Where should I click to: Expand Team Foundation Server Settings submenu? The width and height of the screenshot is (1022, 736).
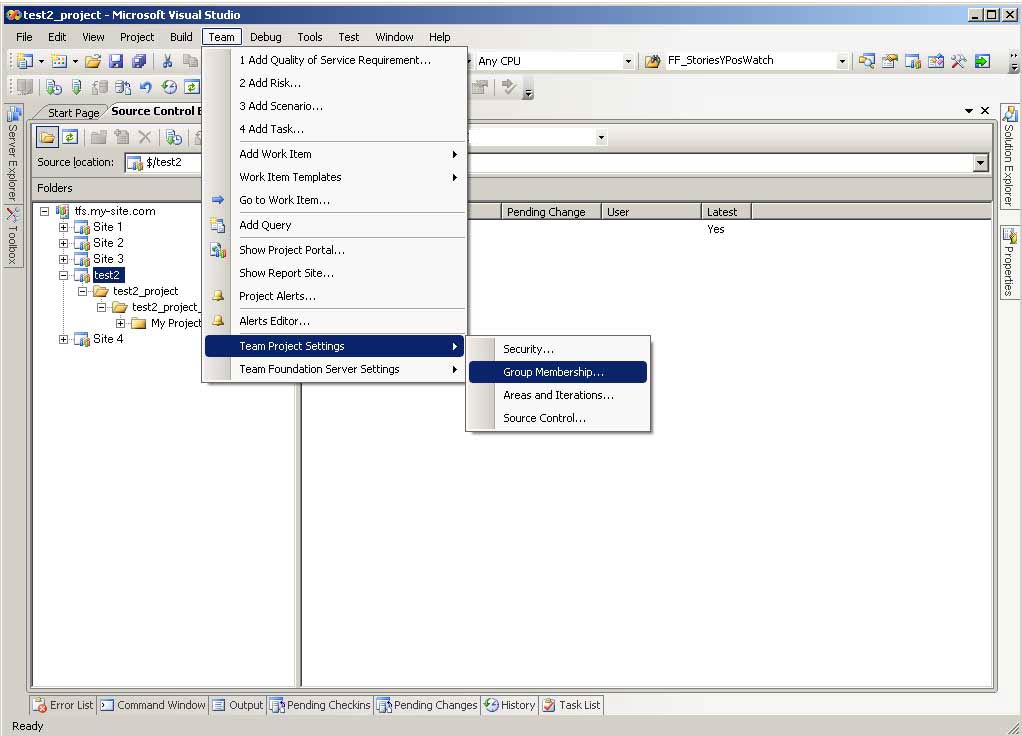pos(334,369)
